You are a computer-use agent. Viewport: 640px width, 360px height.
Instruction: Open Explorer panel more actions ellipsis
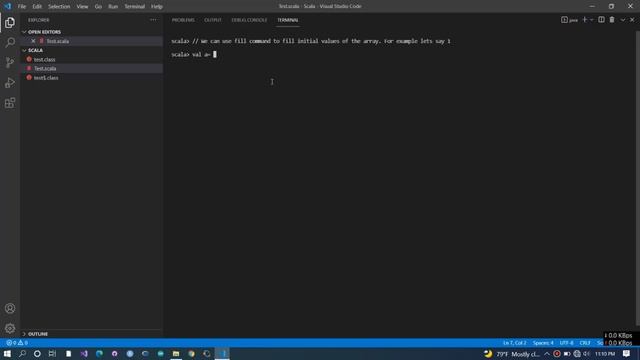point(153,20)
